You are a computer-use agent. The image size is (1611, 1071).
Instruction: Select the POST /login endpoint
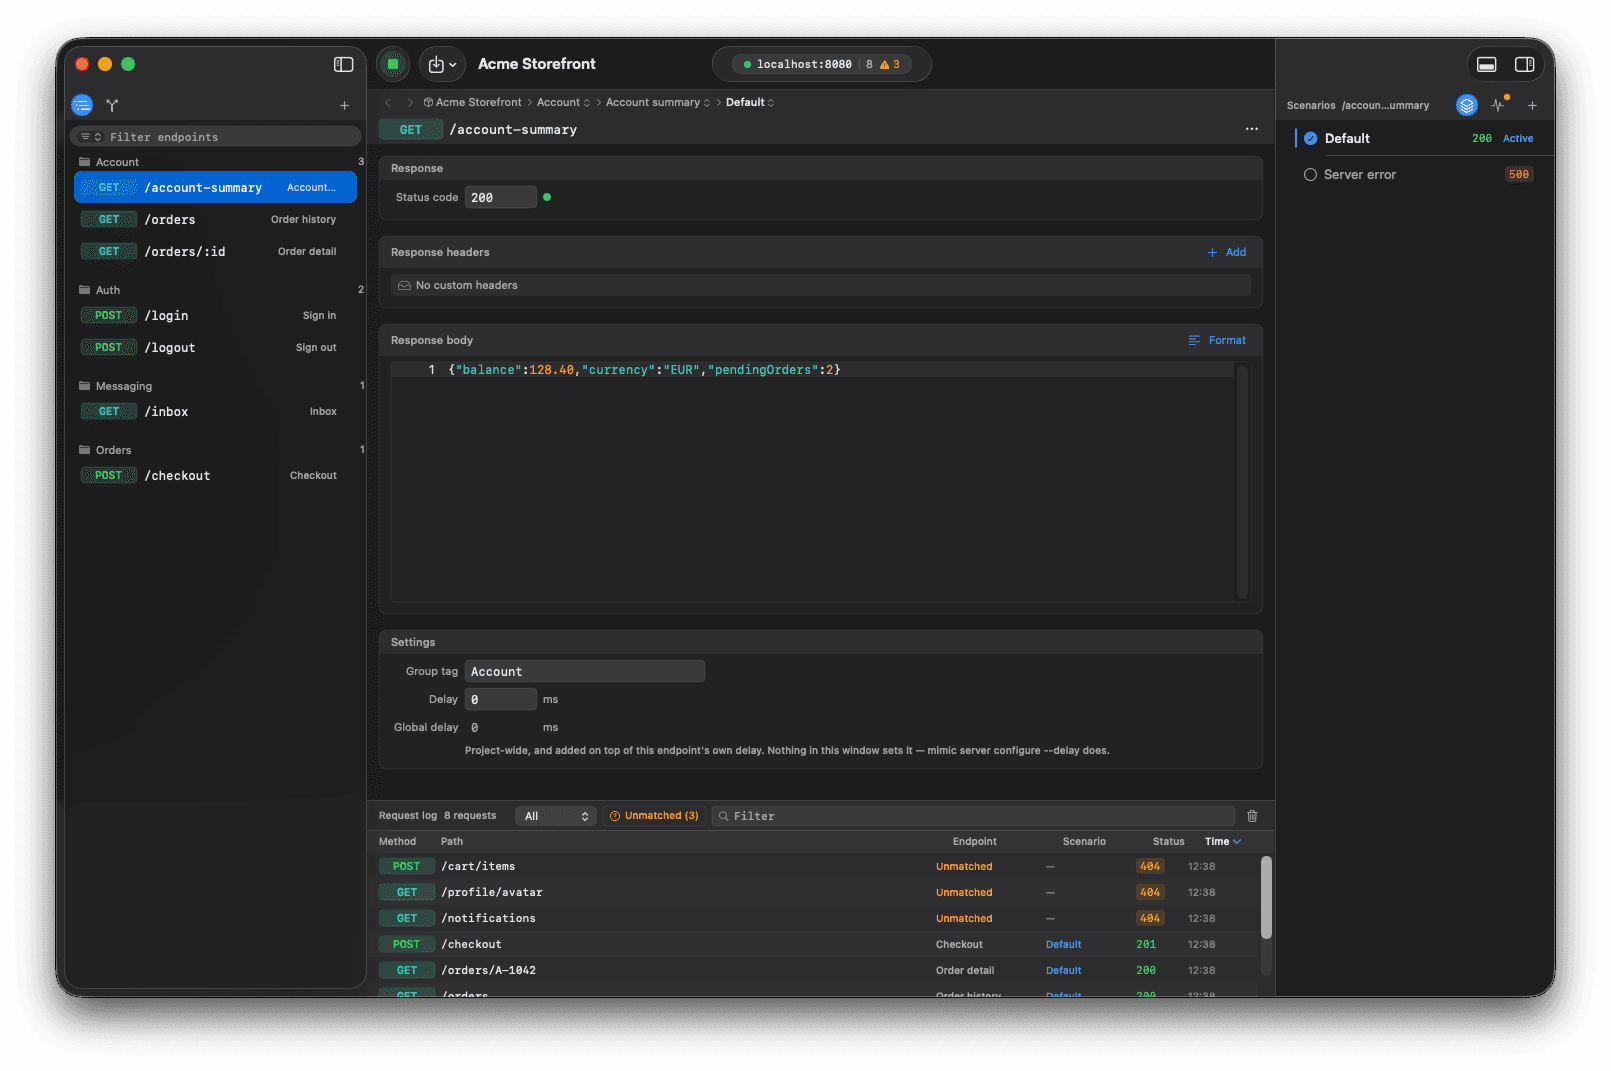coord(215,315)
